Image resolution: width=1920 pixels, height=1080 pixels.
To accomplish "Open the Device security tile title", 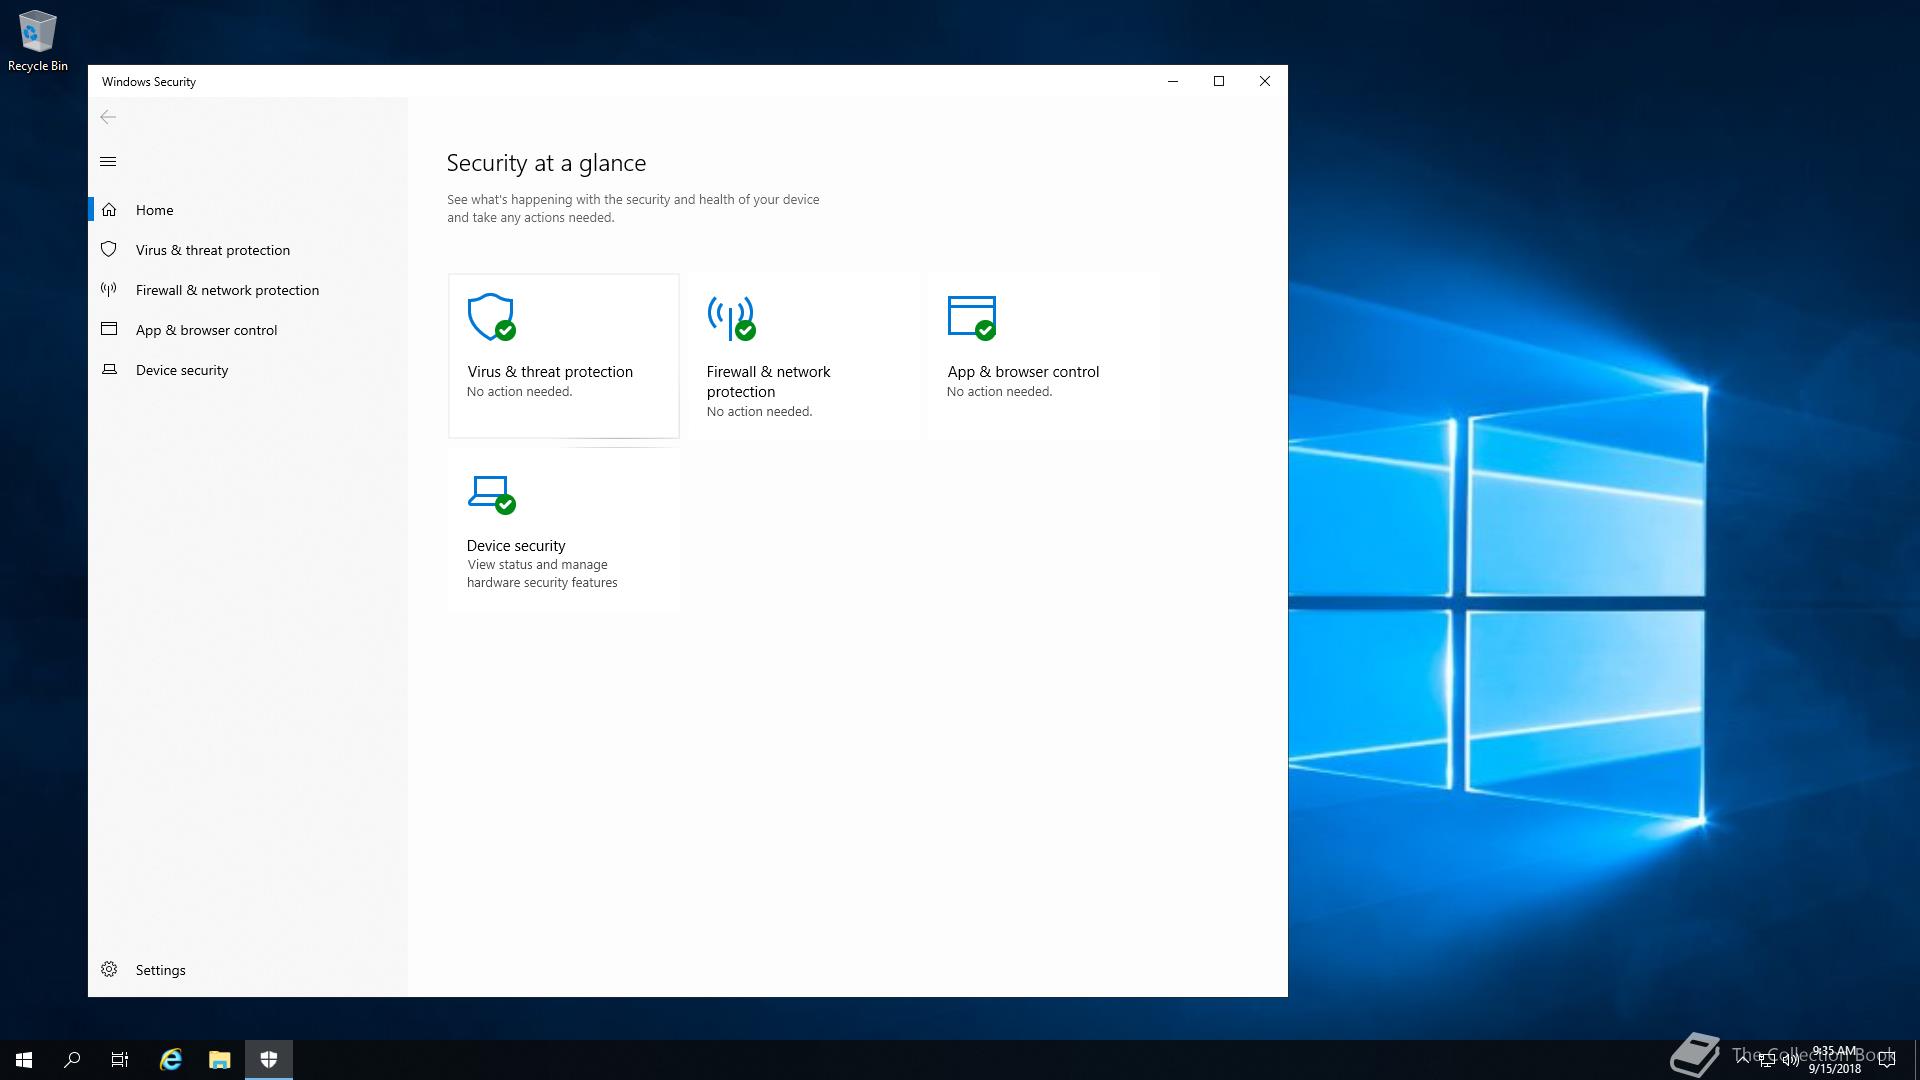I will (x=516, y=545).
